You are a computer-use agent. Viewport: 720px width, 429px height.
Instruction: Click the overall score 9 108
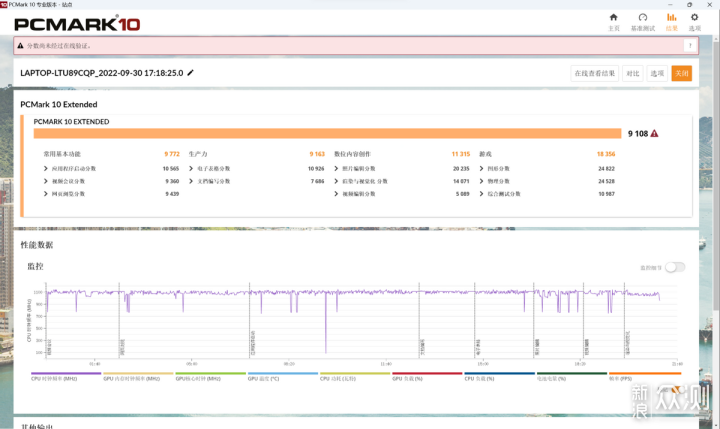638,133
